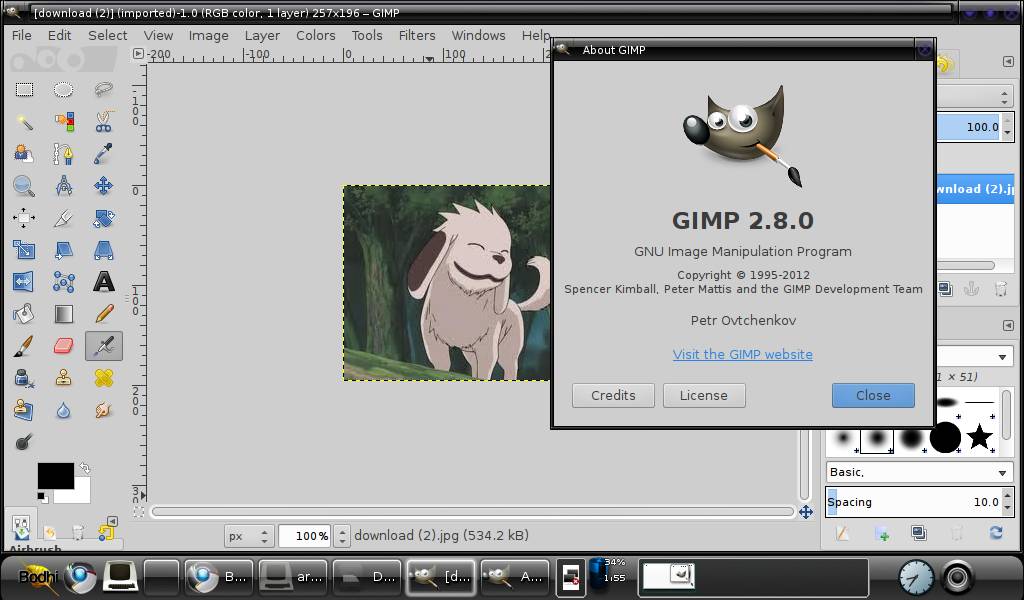Image resolution: width=1024 pixels, height=600 pixels.
Task: Select the download (2).jpg layer row
Action: [x=975, y=189]
